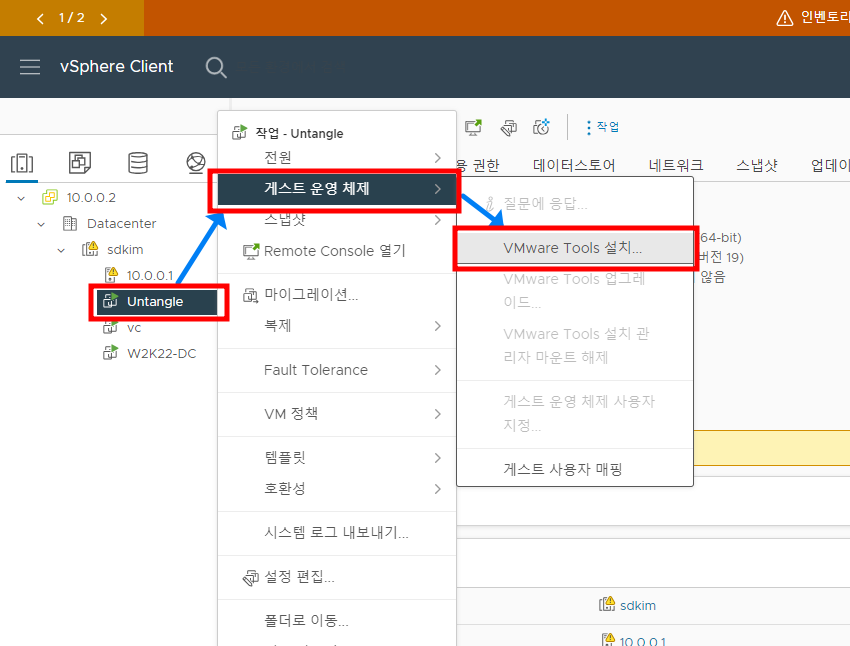The height and width of the screenshot is (646, 850).
Task: Click the search magnifier icon
Action: (216, 67)
